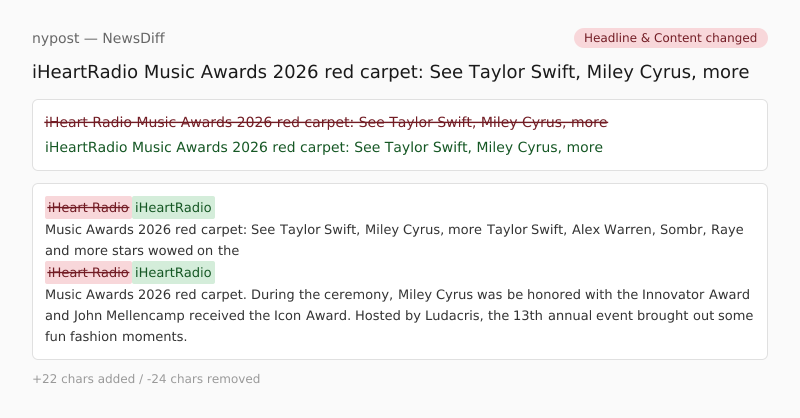Viewport: 800px width, 418px height.
Task: Click the second added "iHeartRadio" green chip
Action: point(173,272)
